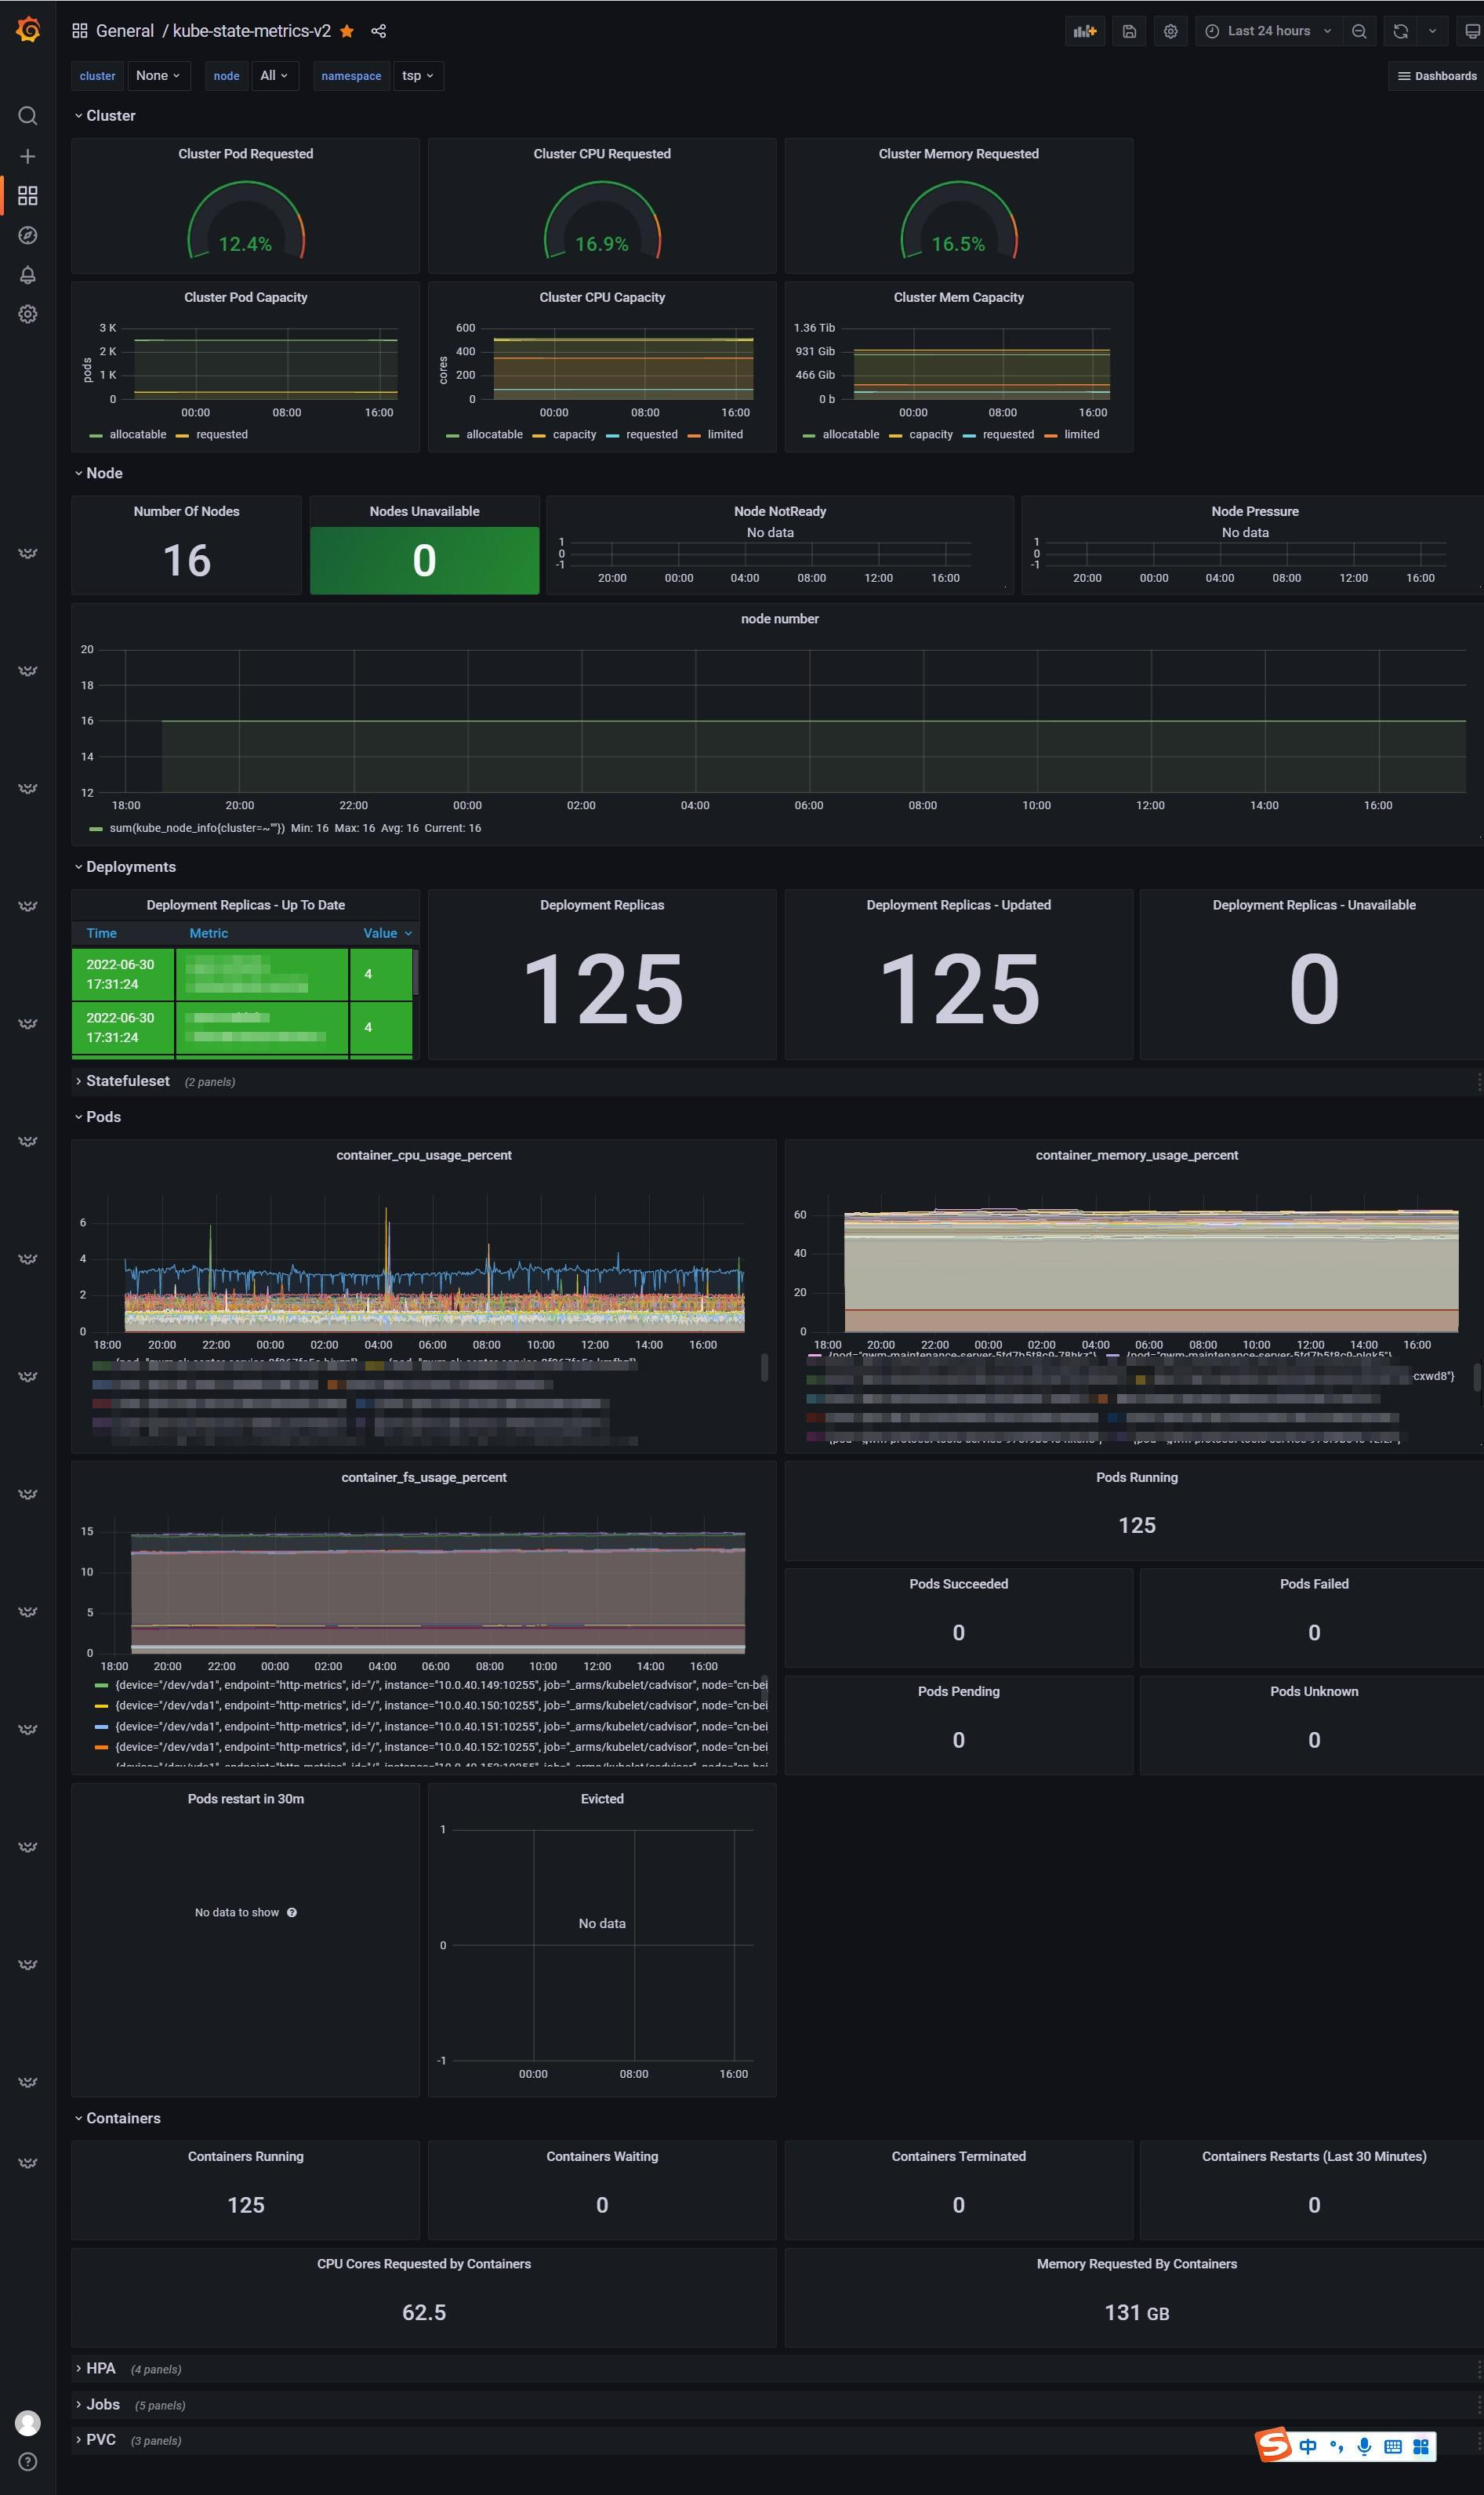The image size is (1484, 2495).
Task: Open the namespace variable dropdown
Action: [418, 76]
